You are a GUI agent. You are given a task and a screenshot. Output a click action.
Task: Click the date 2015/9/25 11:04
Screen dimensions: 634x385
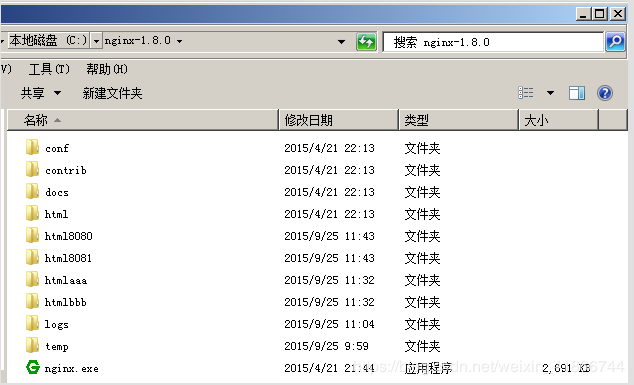(330, 324)
